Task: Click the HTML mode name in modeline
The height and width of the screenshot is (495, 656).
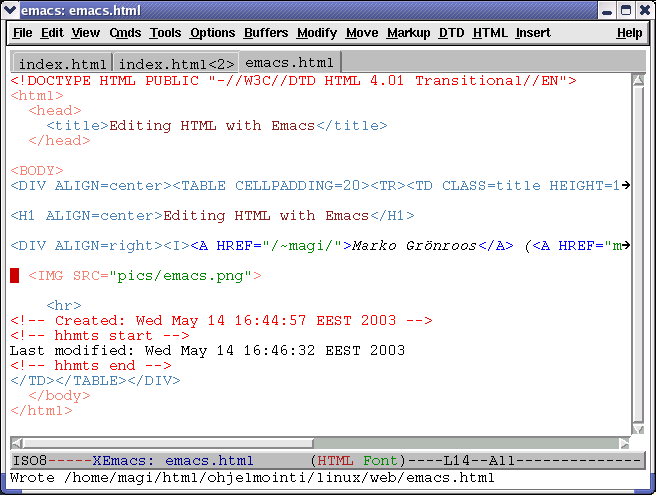Action: coord(335,461)
